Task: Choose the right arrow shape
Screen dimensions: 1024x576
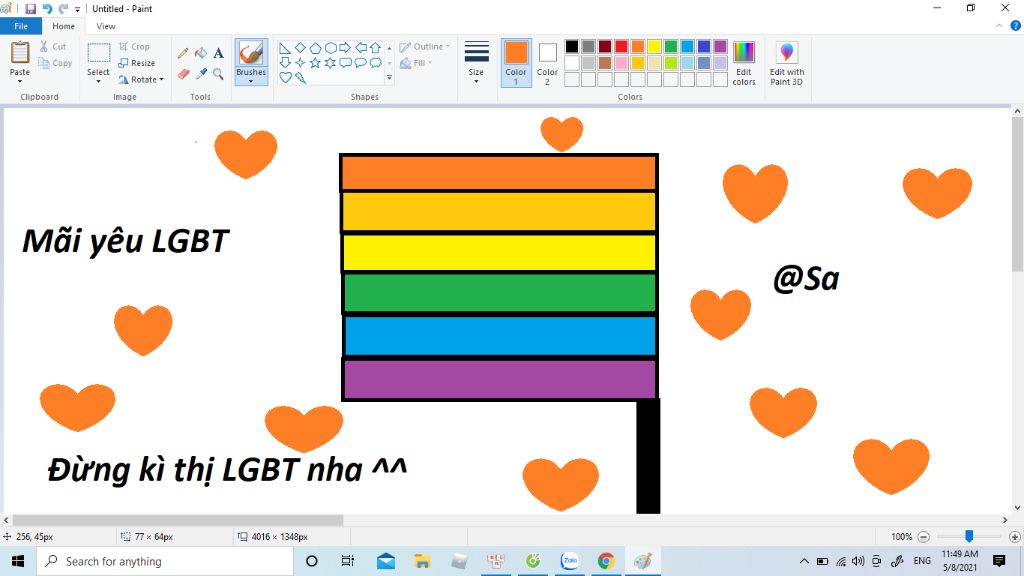Action: click(x=345, y=48)
